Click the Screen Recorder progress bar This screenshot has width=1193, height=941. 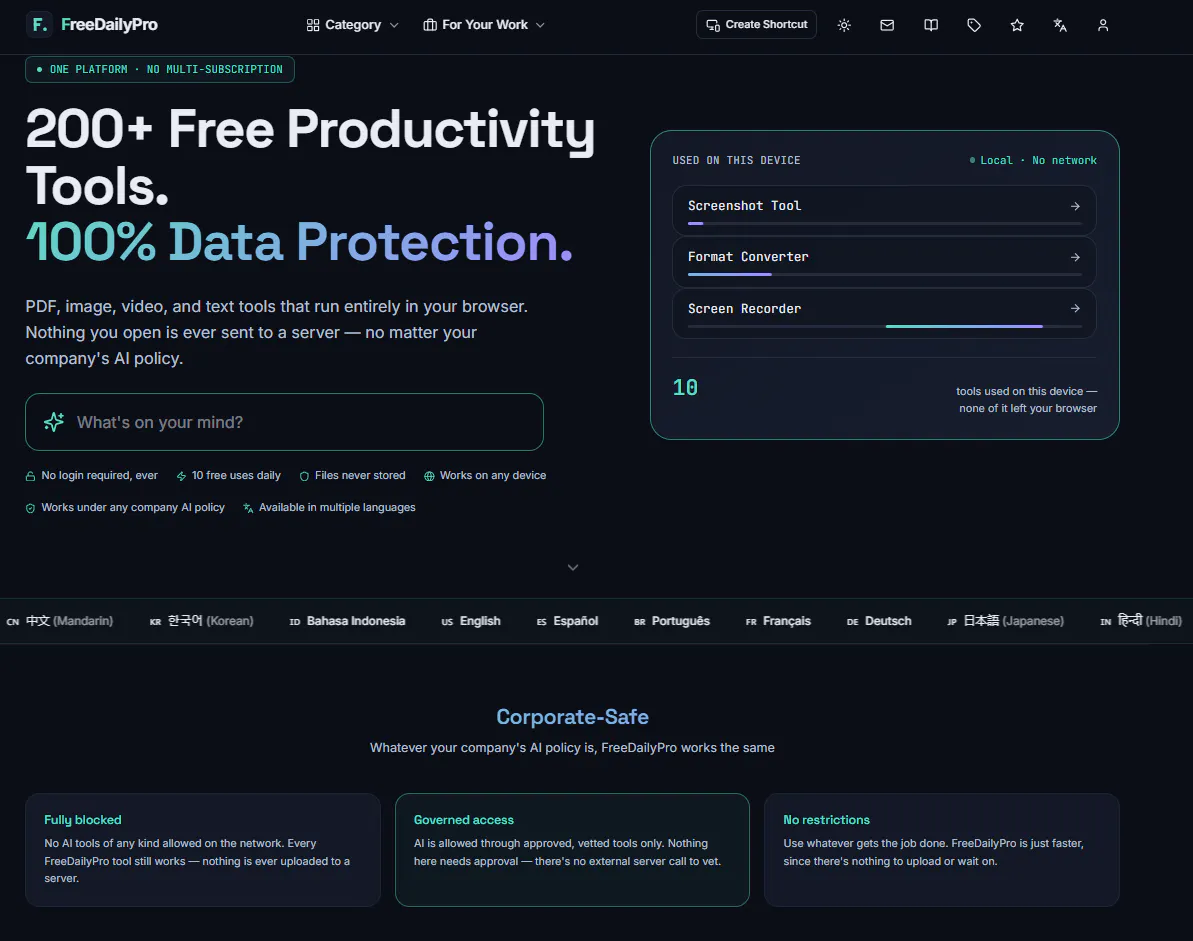[x=884, y=326]
